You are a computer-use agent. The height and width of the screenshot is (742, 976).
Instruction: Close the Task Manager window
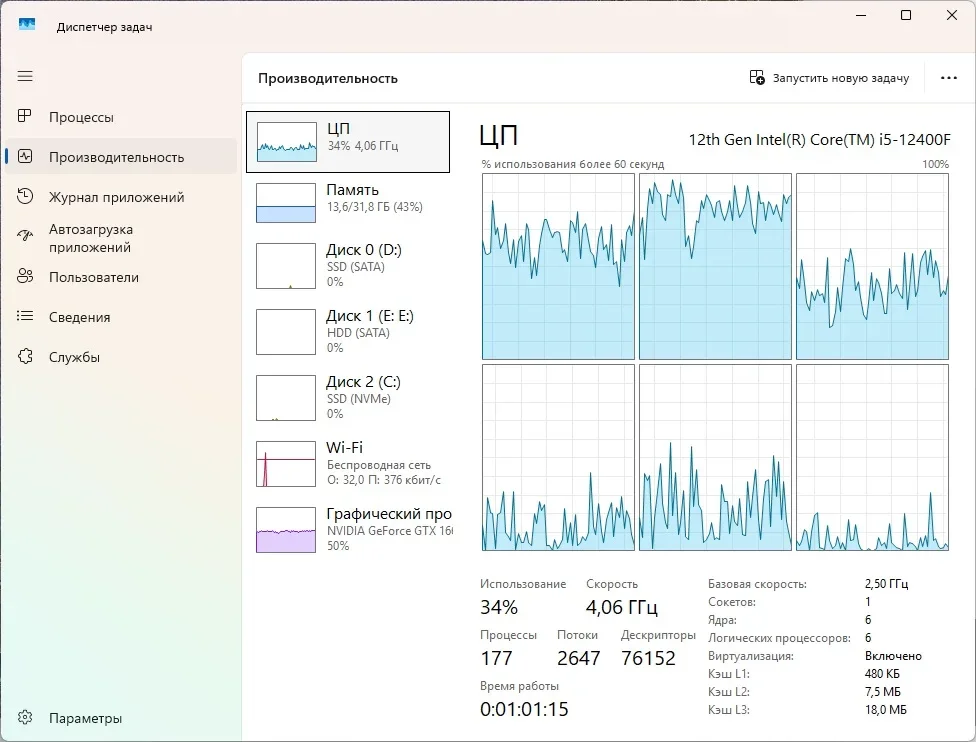pyautogui.click(x=952, y=15)
